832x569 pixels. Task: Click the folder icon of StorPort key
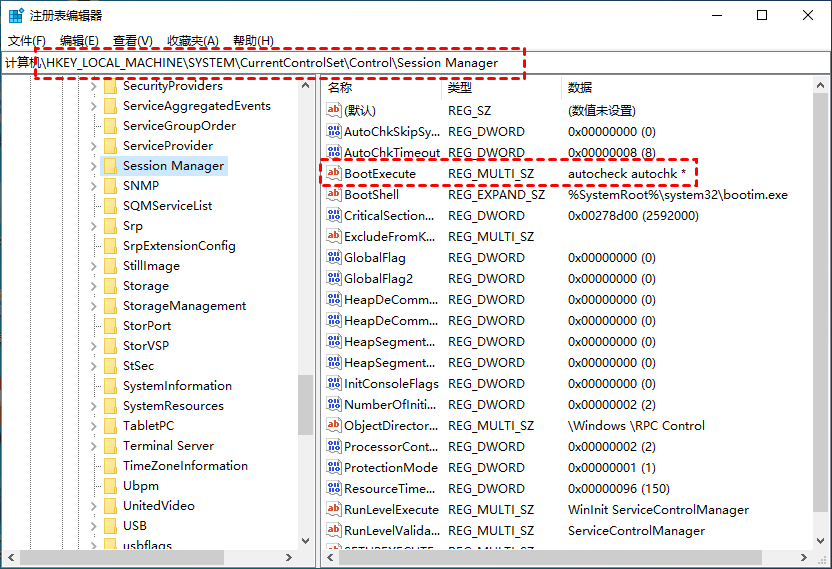[x=110, y=326]
